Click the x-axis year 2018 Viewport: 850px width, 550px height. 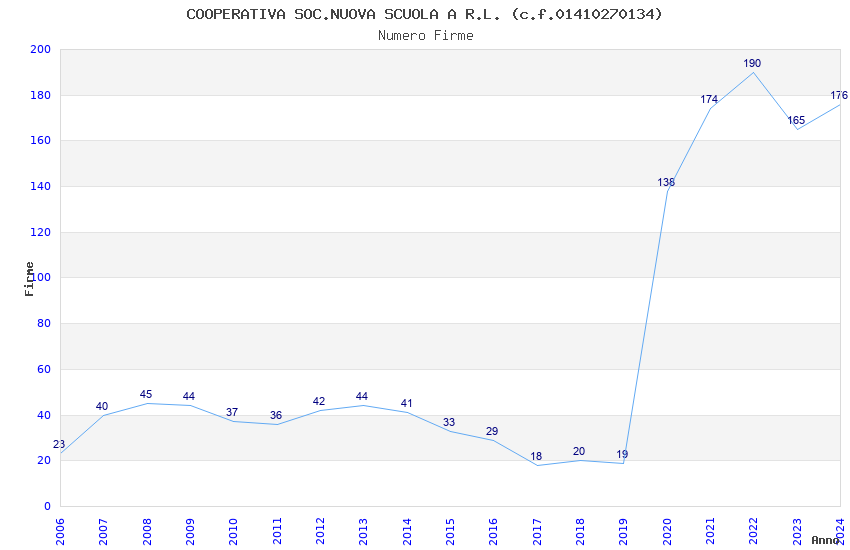tap(580, 532)
